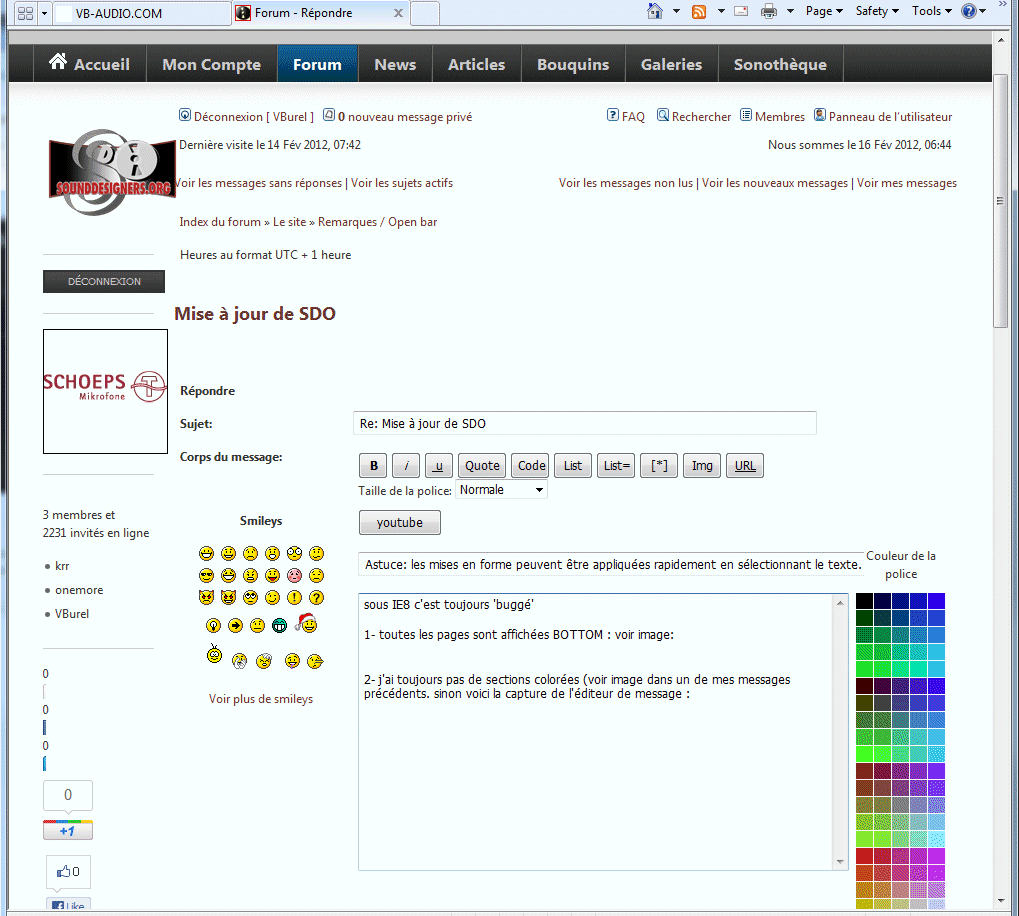
Task: Click the Google +1 button
Action: (x=67, y=831)
